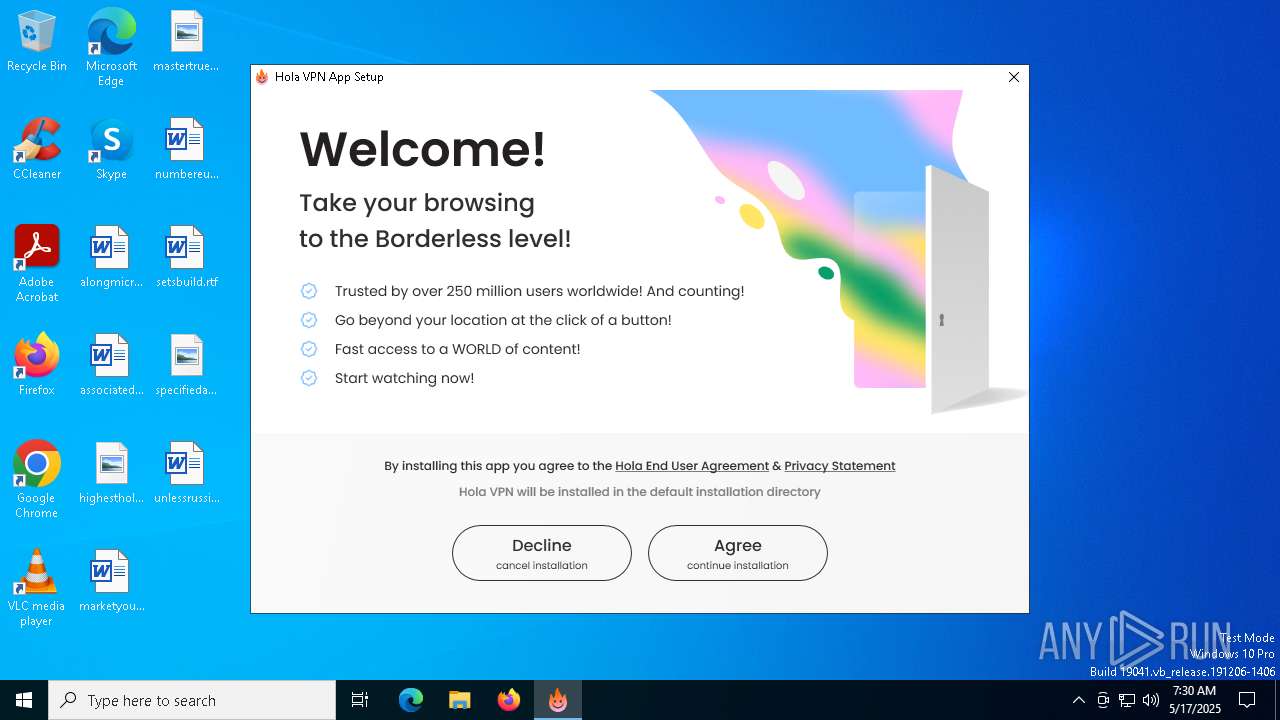
Task: Open the Action Center notifications
Action: [x=1247, y=700]
